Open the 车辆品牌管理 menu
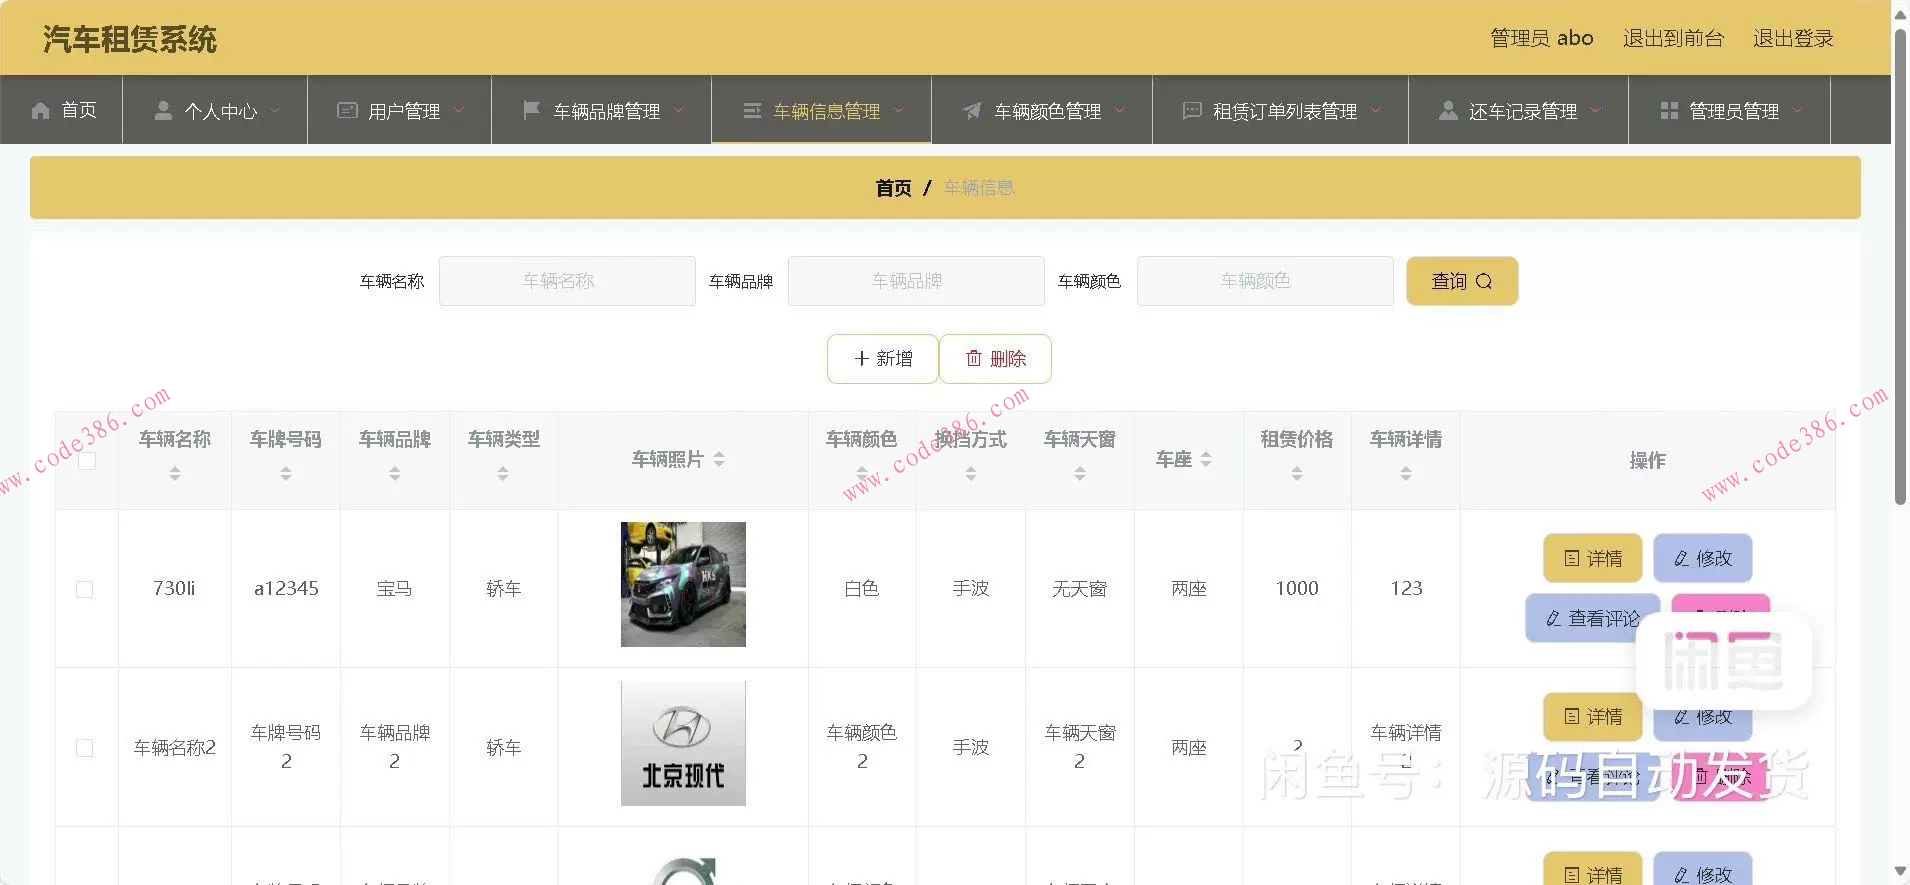This screenshot has height=885, width=1910. tap(602, 110)
